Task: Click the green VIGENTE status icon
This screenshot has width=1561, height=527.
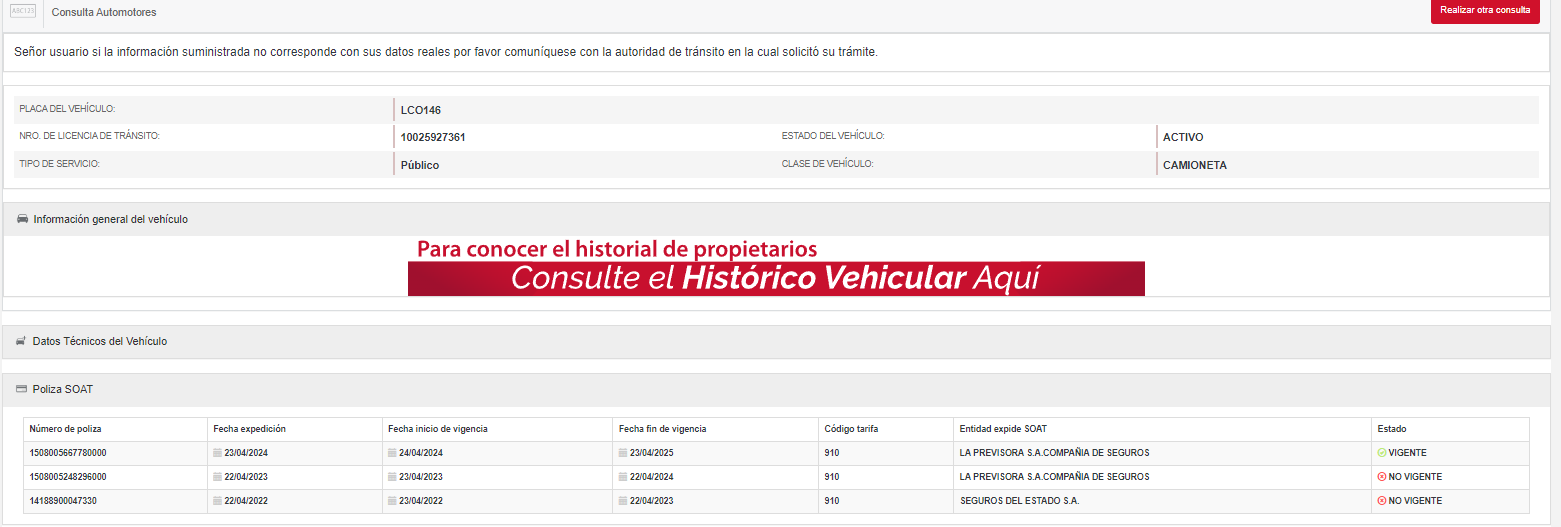Action: click(x=1381, y=453)
